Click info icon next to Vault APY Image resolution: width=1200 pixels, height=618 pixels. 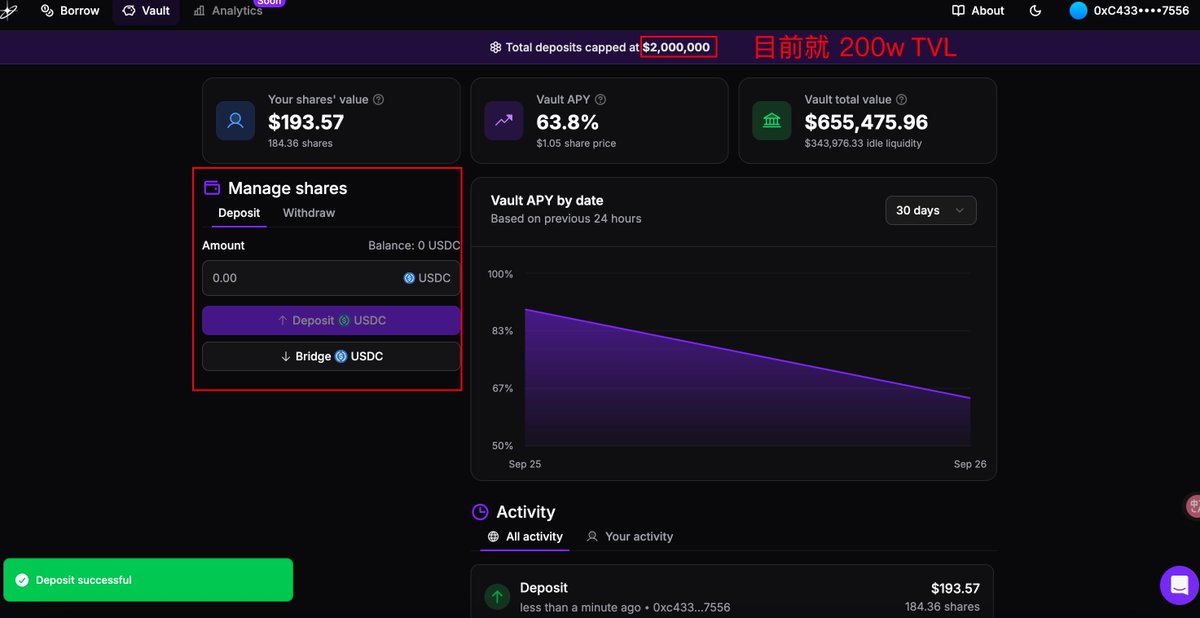pos(600,100)
